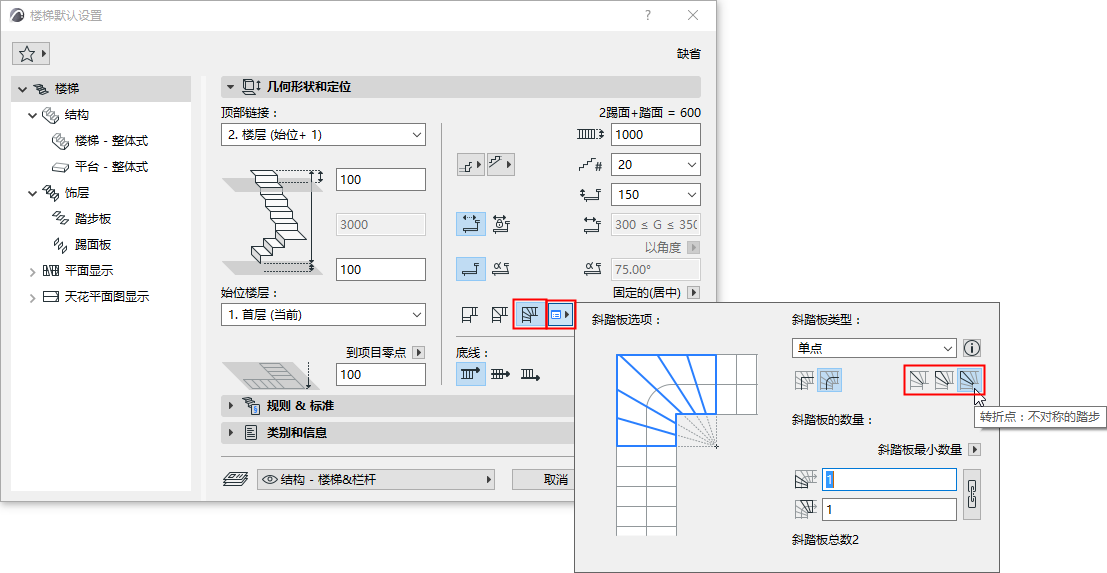
Task: Open the winder options popup button
Action: point(561,315)
